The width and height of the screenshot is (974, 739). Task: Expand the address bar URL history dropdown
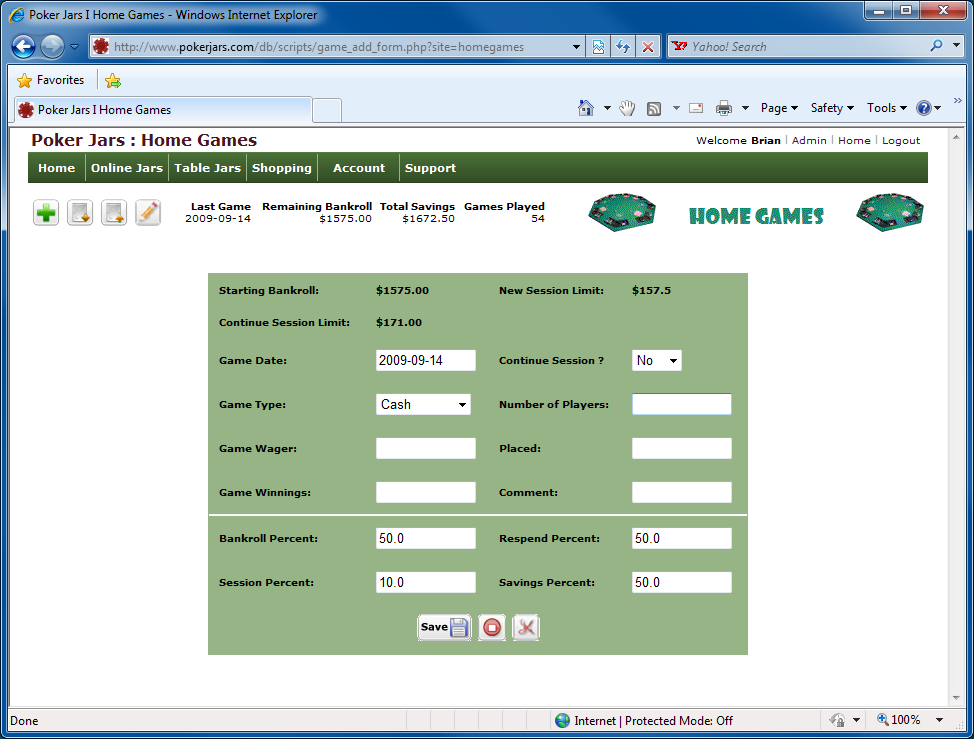[x=576, y=47]
